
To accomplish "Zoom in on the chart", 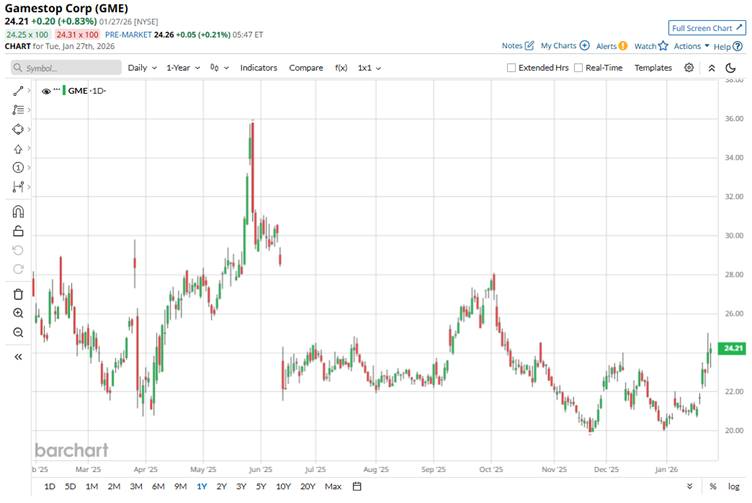I will (18, 313).
